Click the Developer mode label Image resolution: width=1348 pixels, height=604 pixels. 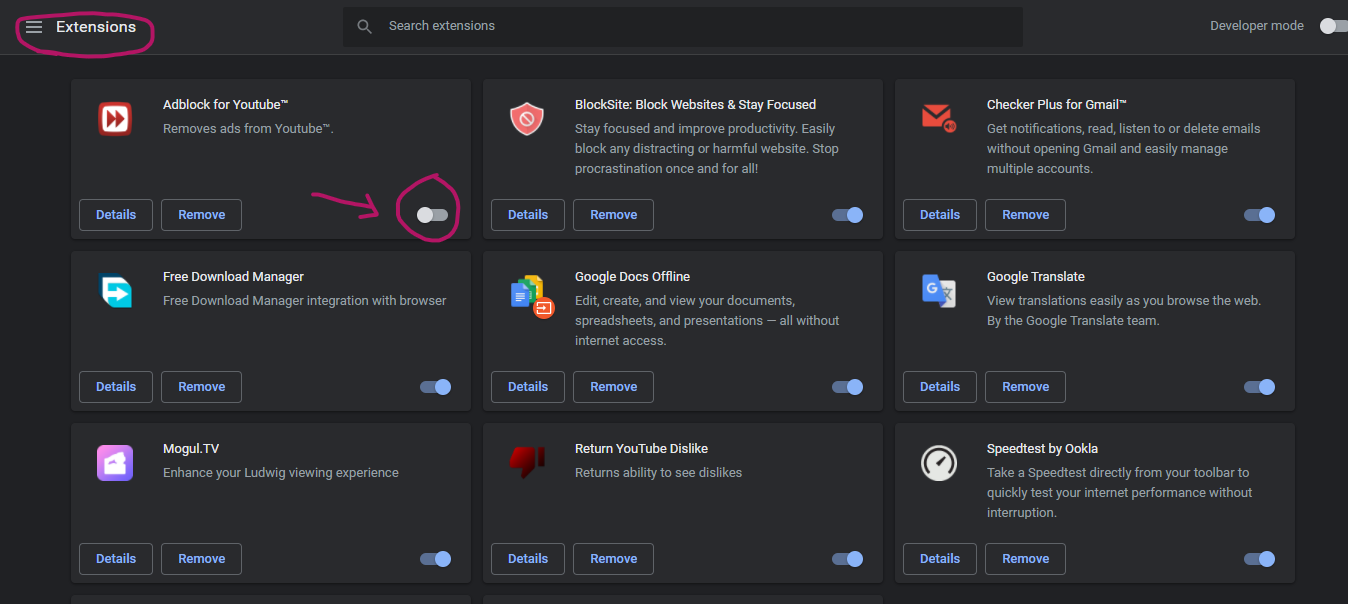1257,26
